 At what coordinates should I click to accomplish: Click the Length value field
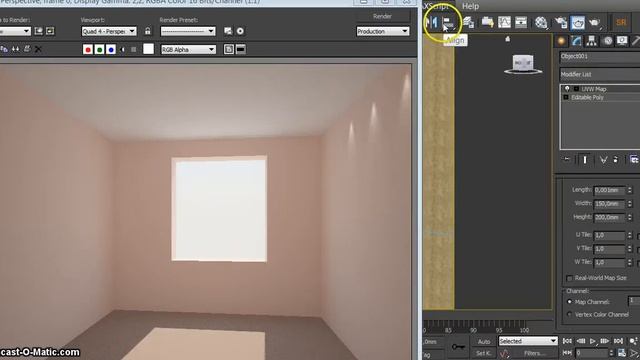610,190
